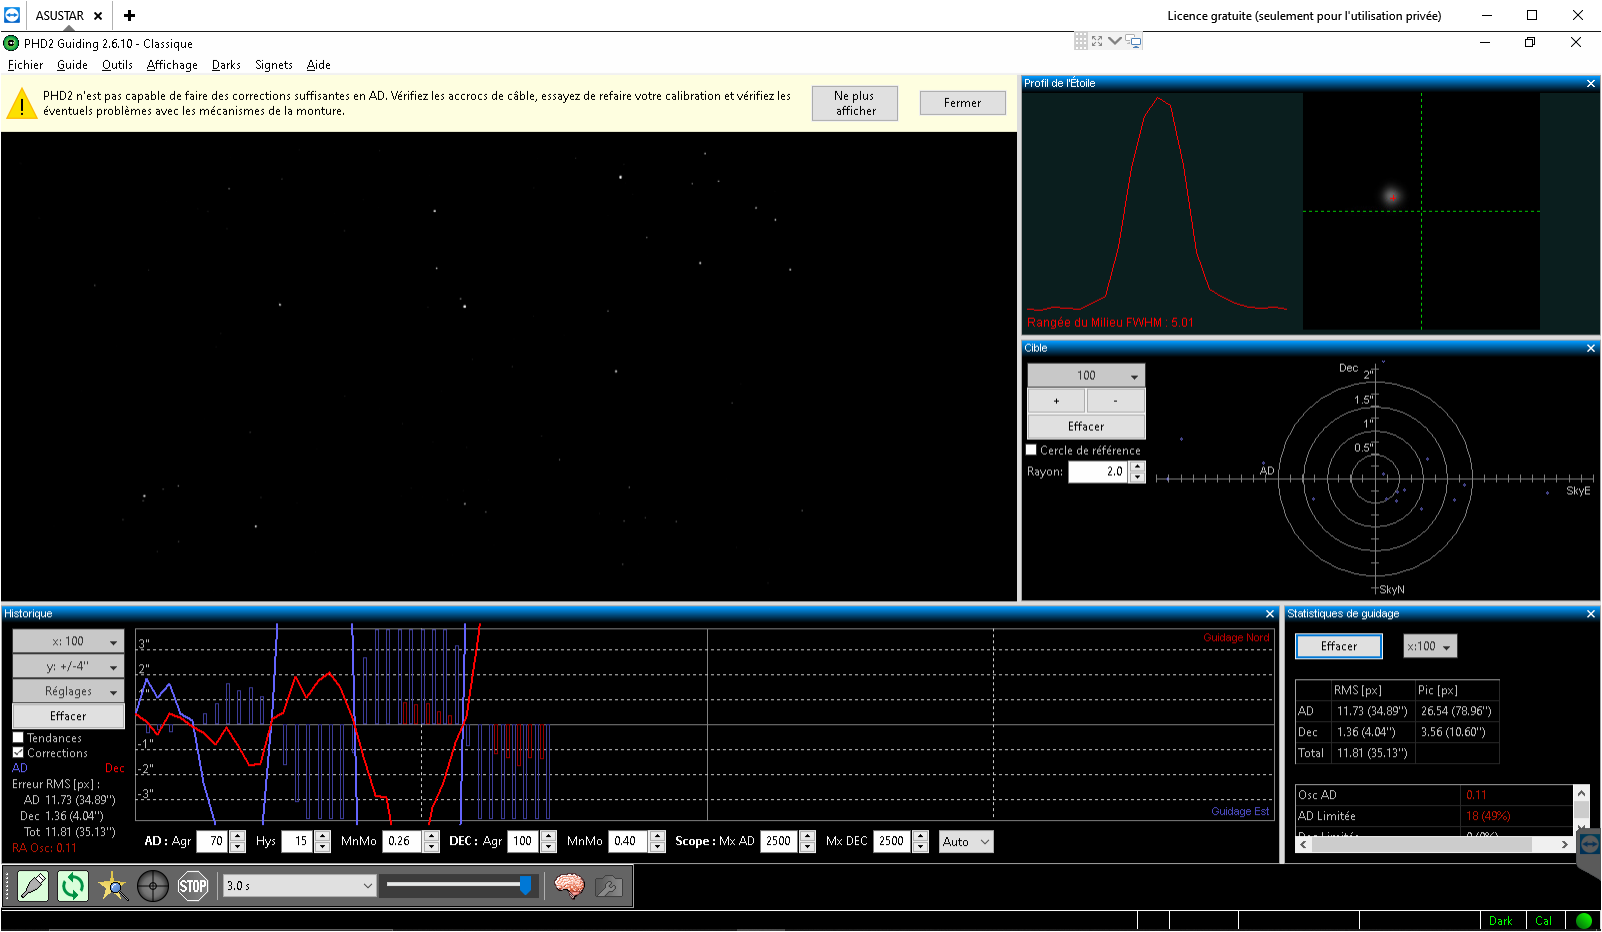
Task: Click Effacer in the Cible panel
Action: pyautogui.click(x=1086, y=426)
